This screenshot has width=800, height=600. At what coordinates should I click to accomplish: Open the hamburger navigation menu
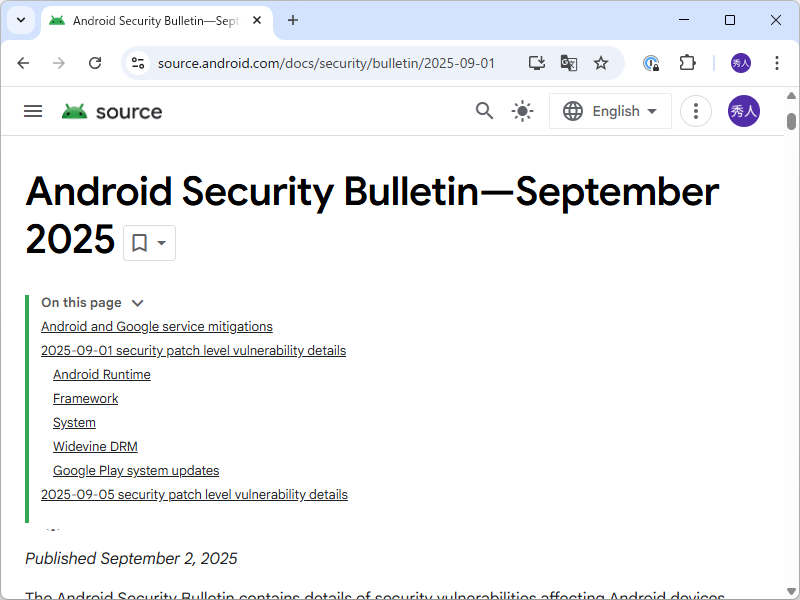33,111
